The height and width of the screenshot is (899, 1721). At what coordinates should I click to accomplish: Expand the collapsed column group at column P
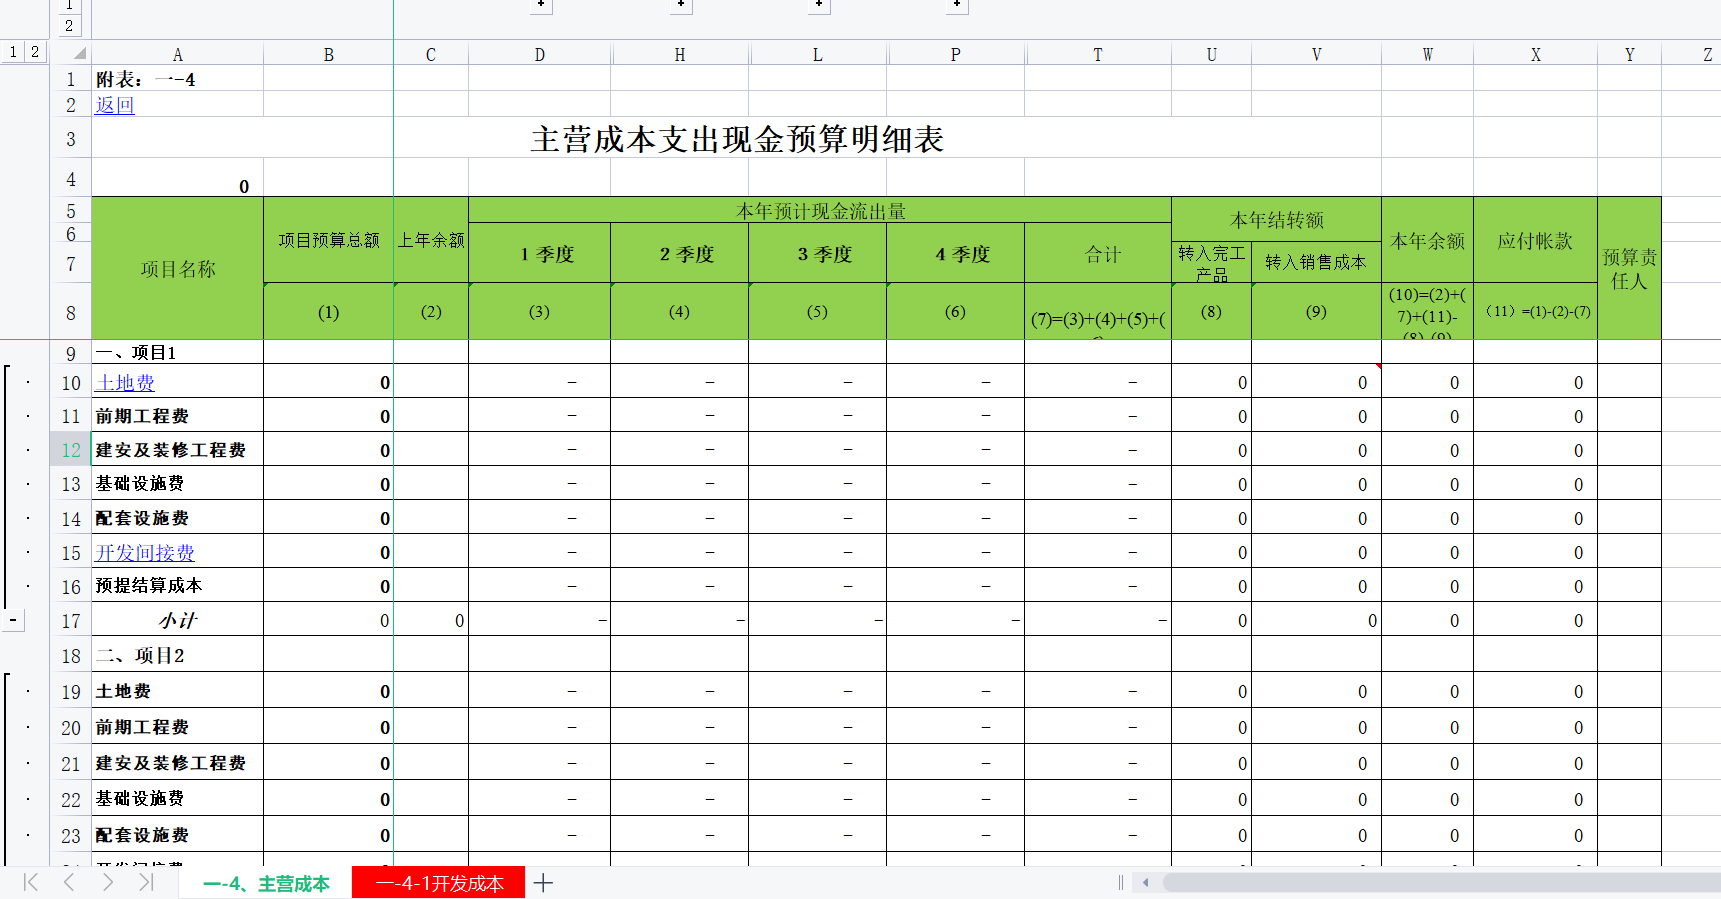[x=957, y=5]
